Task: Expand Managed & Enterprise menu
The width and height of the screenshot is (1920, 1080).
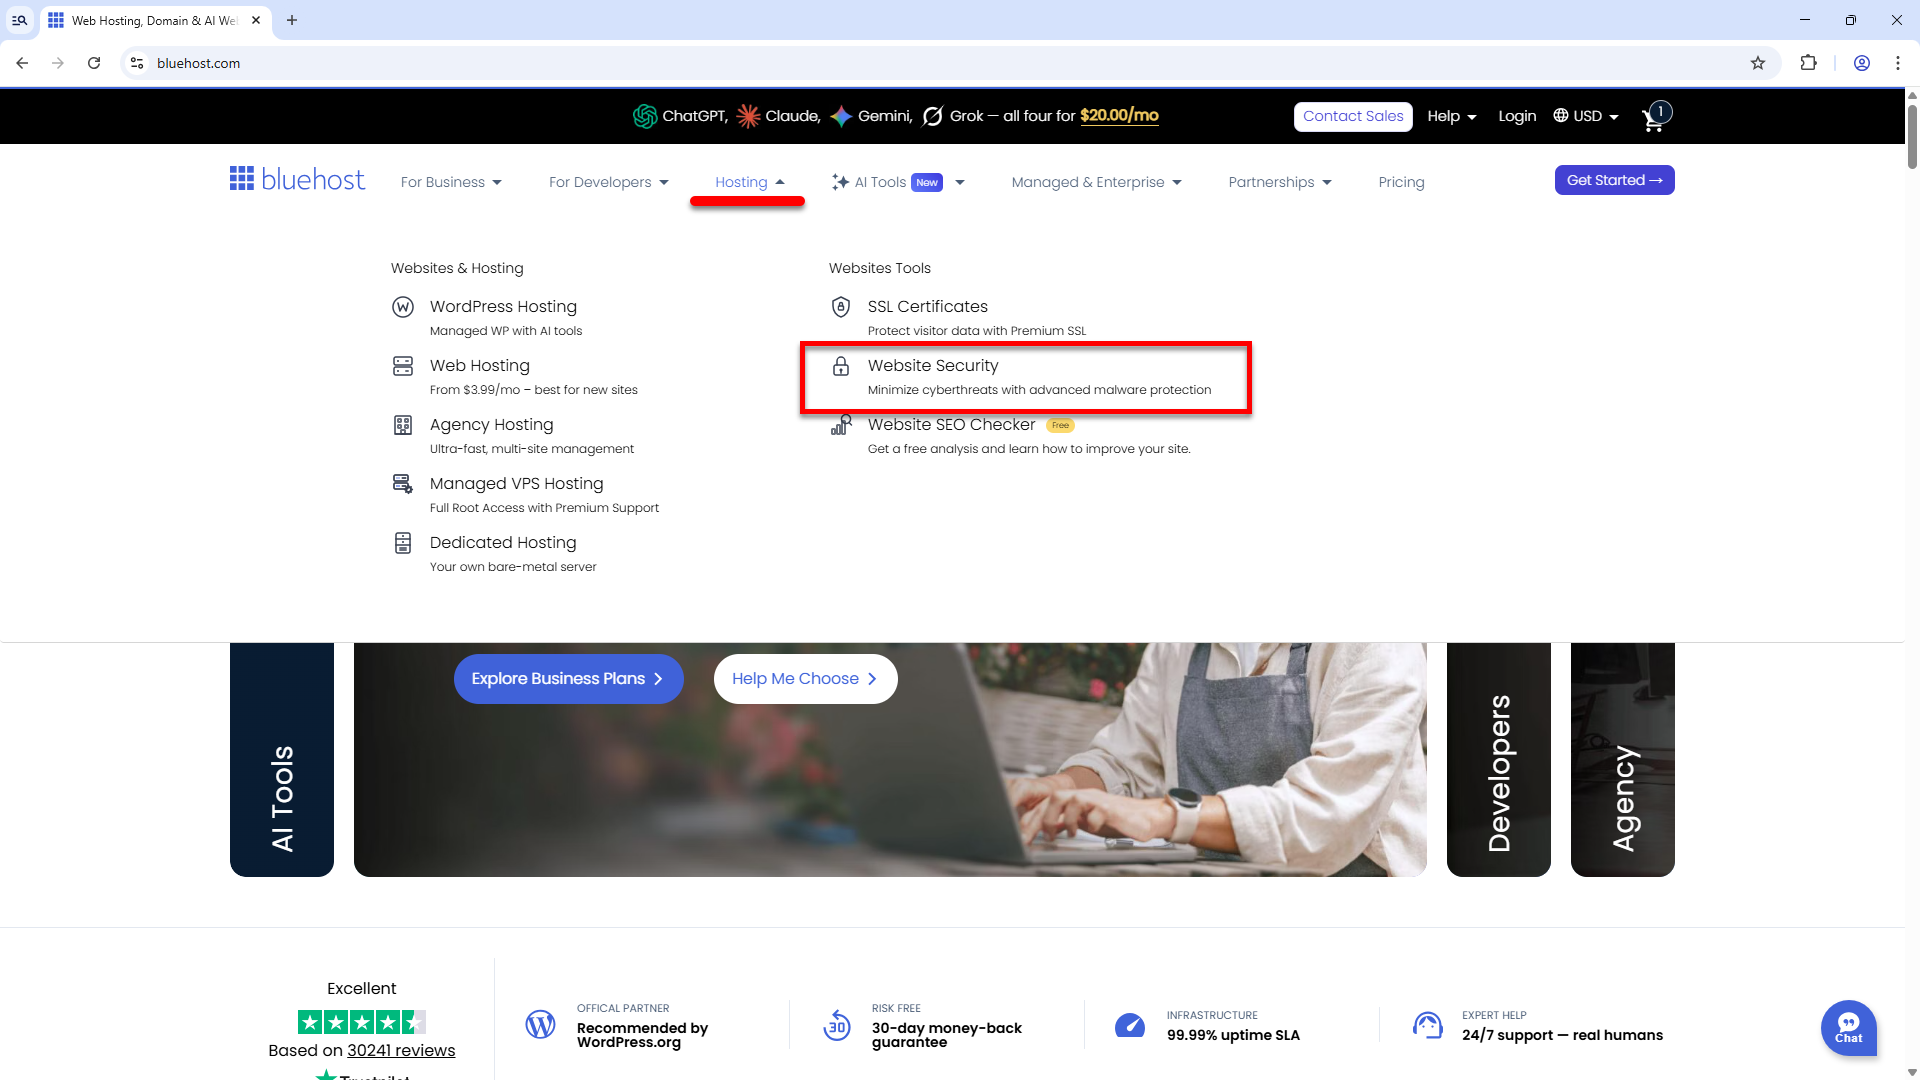Action: pos(1096,182)
